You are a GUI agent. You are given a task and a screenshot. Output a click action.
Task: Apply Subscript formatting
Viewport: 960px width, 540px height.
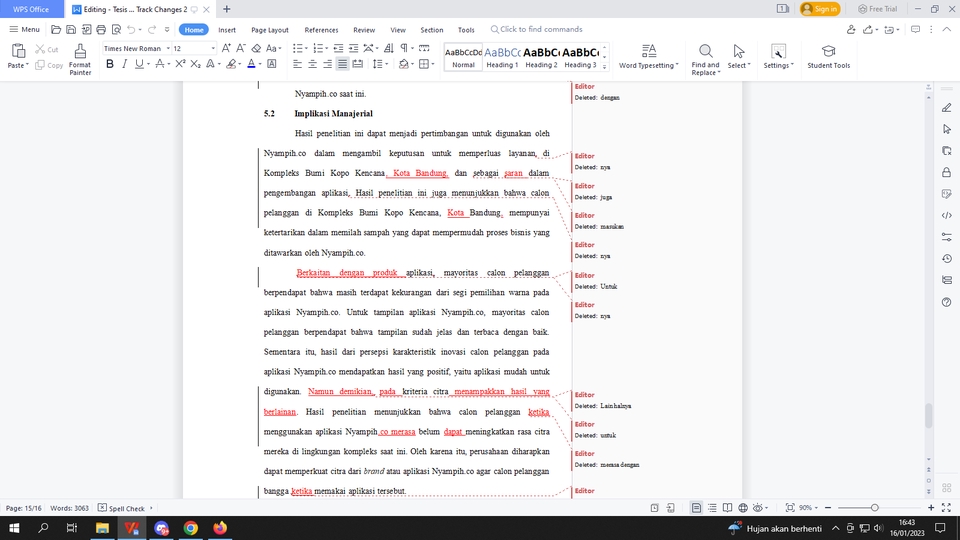click(195, 64)
